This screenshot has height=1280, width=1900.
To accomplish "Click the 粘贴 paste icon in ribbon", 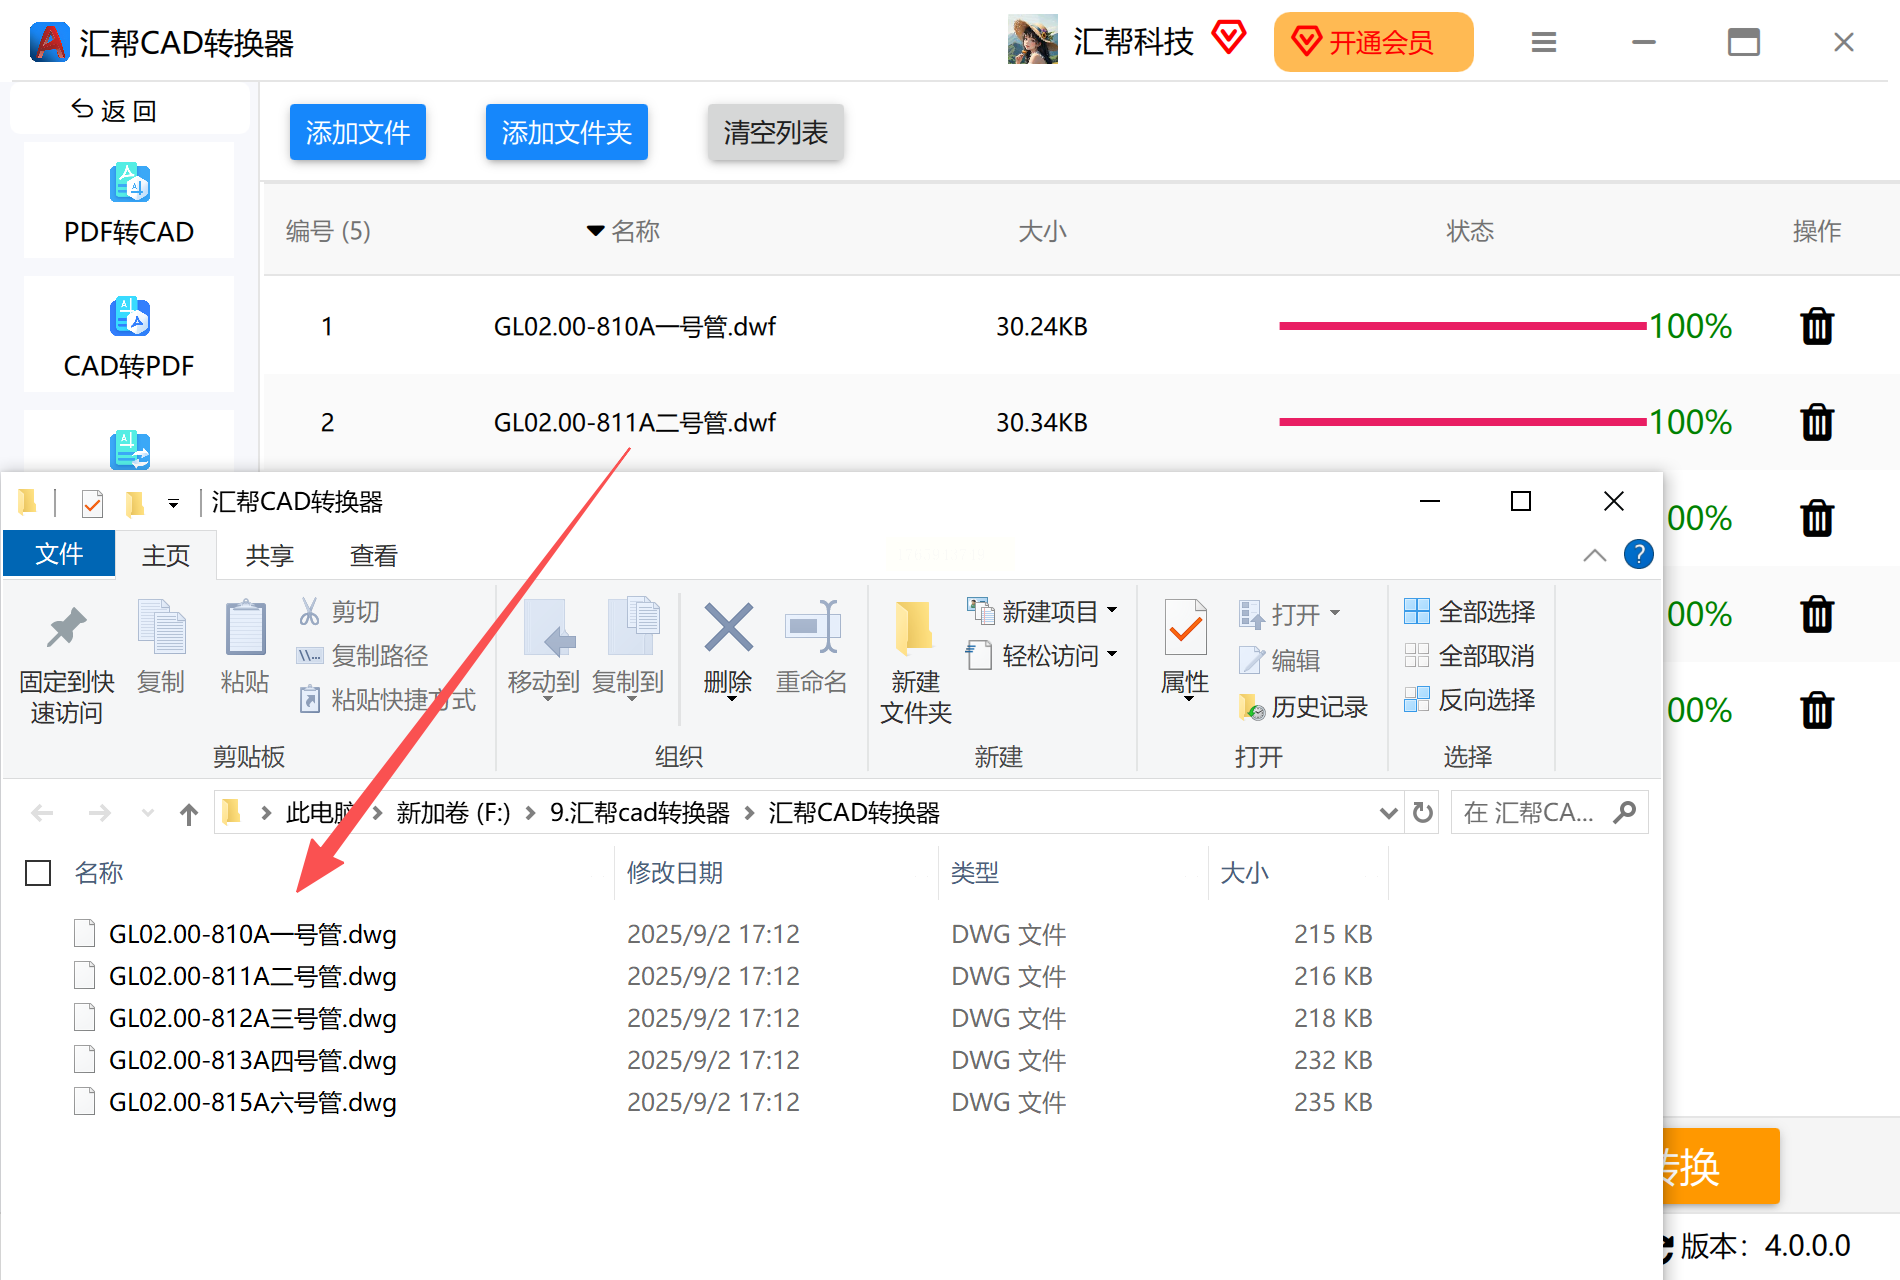I will pyautogui.click(x=245, y=627).
